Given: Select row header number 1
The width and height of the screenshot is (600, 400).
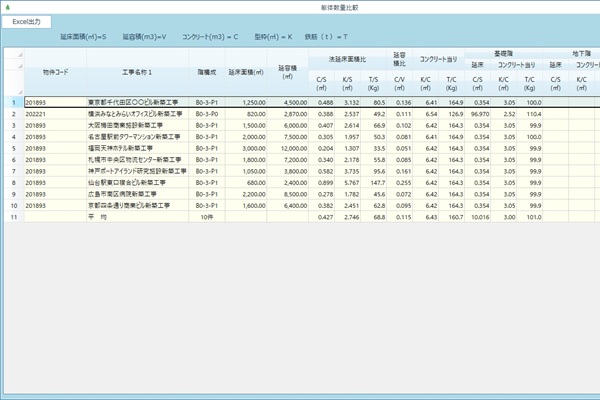Looking at the screenshot, I should point(13,102).
